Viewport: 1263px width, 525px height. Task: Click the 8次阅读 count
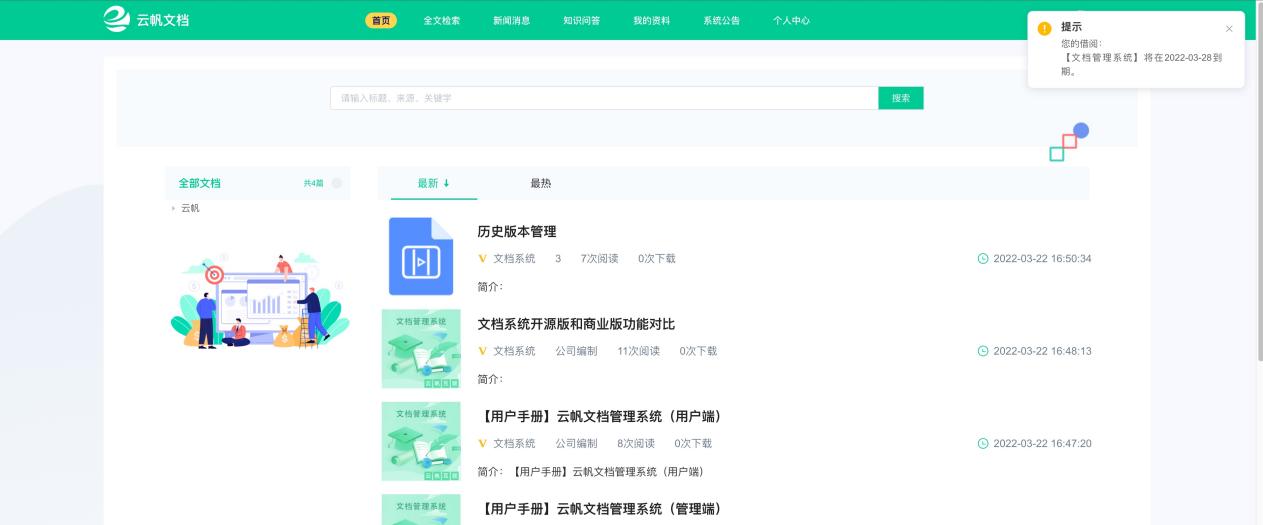point(636,443)
